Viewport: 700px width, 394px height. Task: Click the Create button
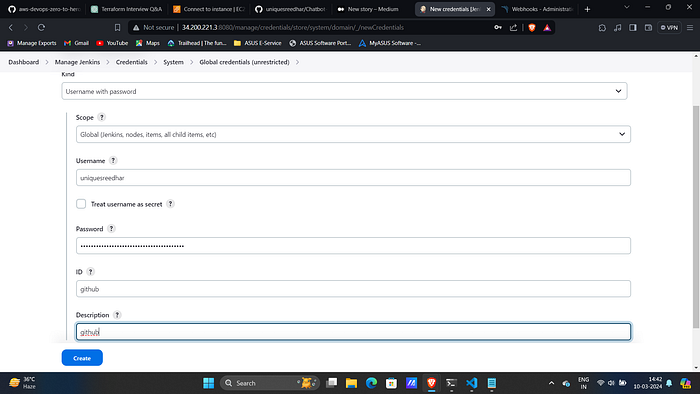click(x=82, y=358)
